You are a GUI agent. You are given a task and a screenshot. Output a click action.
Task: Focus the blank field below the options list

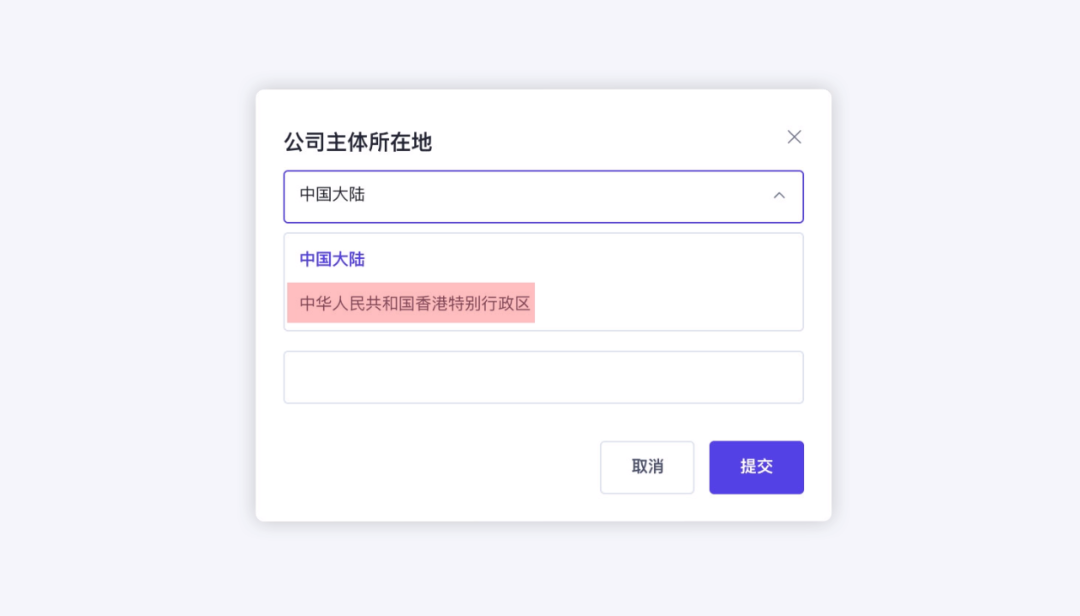[544, 377]
